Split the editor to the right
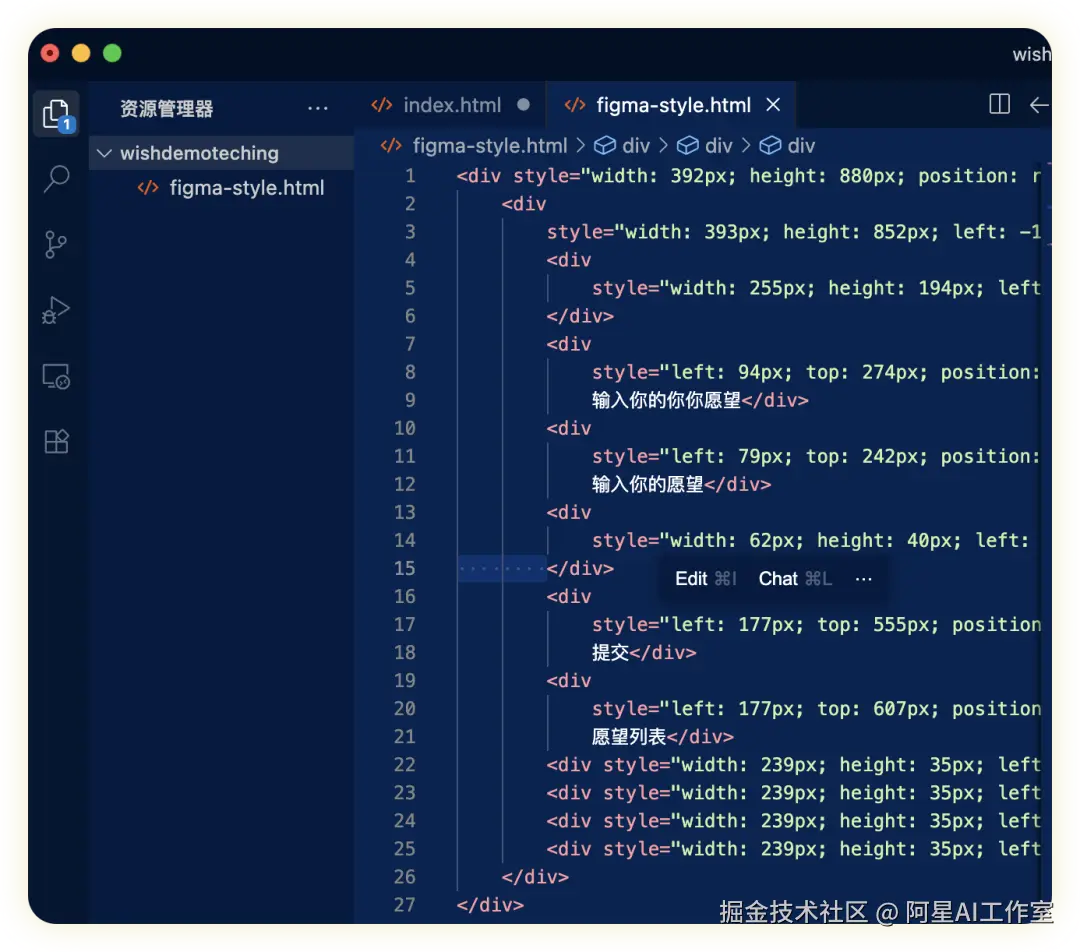The width and height of the screenshot is (1080, 952). [x=999, y=105]
